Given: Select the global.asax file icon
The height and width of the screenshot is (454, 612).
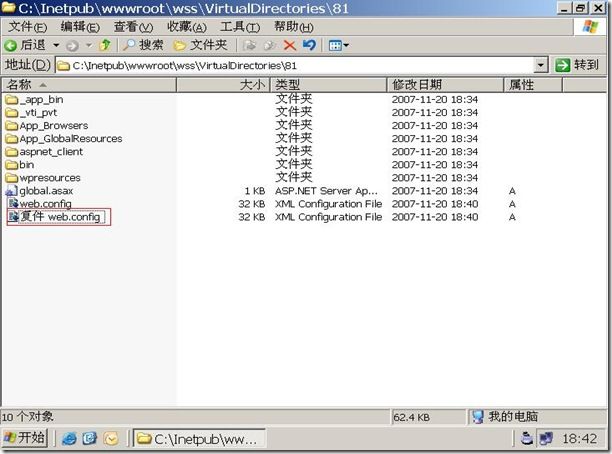Looking at the screenshot, I should 12,191.
